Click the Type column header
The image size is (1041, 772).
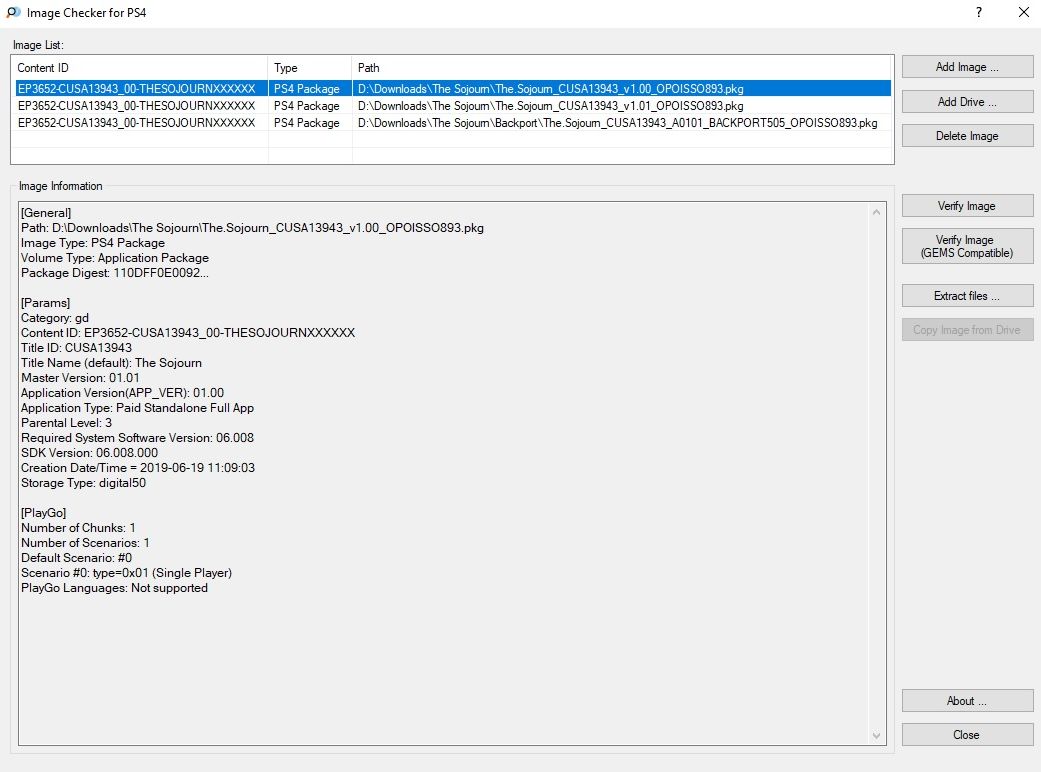tap(310, 68)
